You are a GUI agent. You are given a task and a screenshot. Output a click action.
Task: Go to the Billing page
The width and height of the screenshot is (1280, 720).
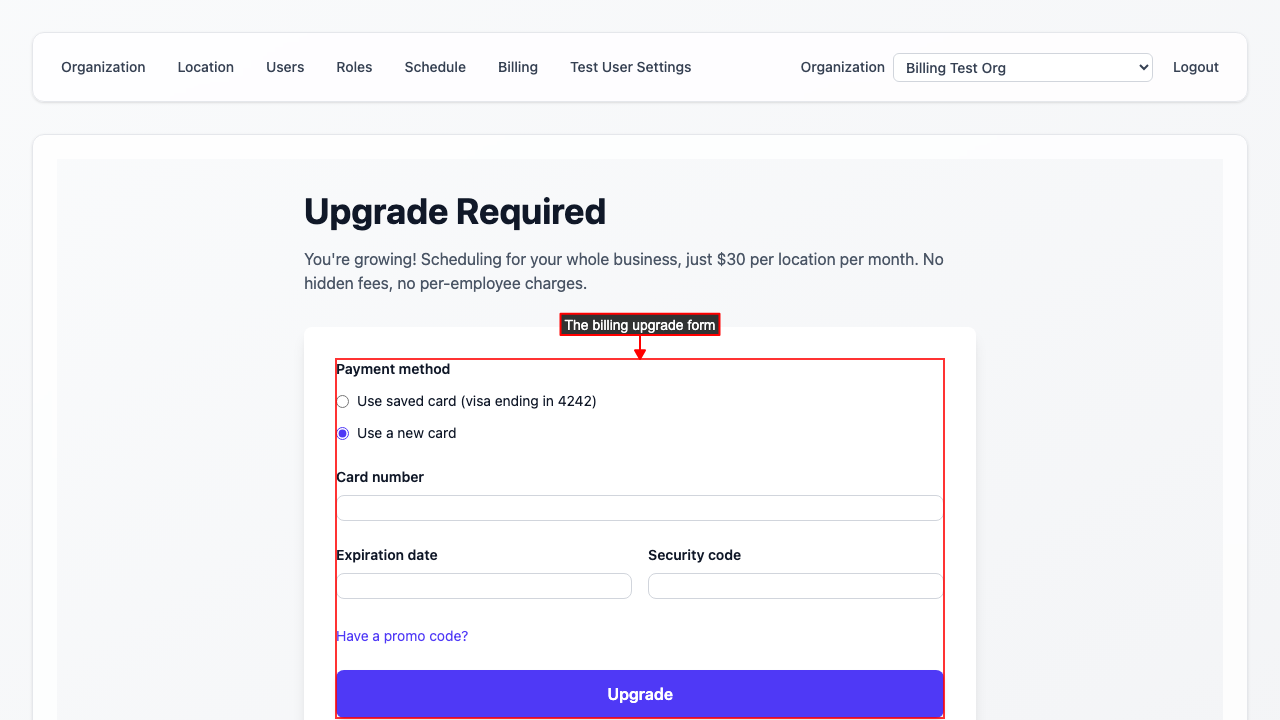517,67
